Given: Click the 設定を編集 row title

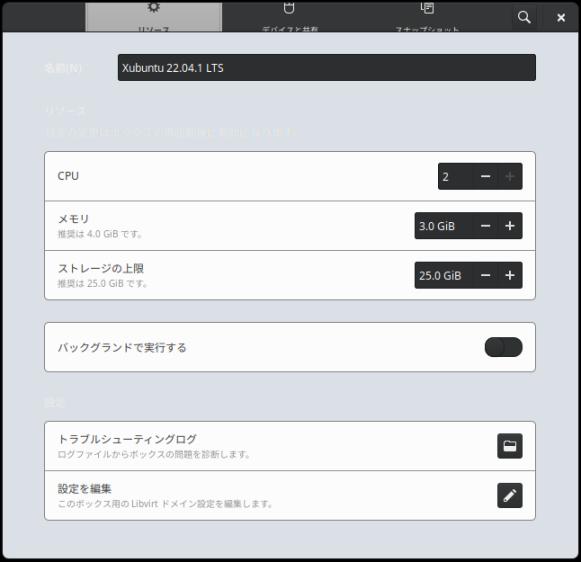Looking at the screenshot, I should (84, 489).
